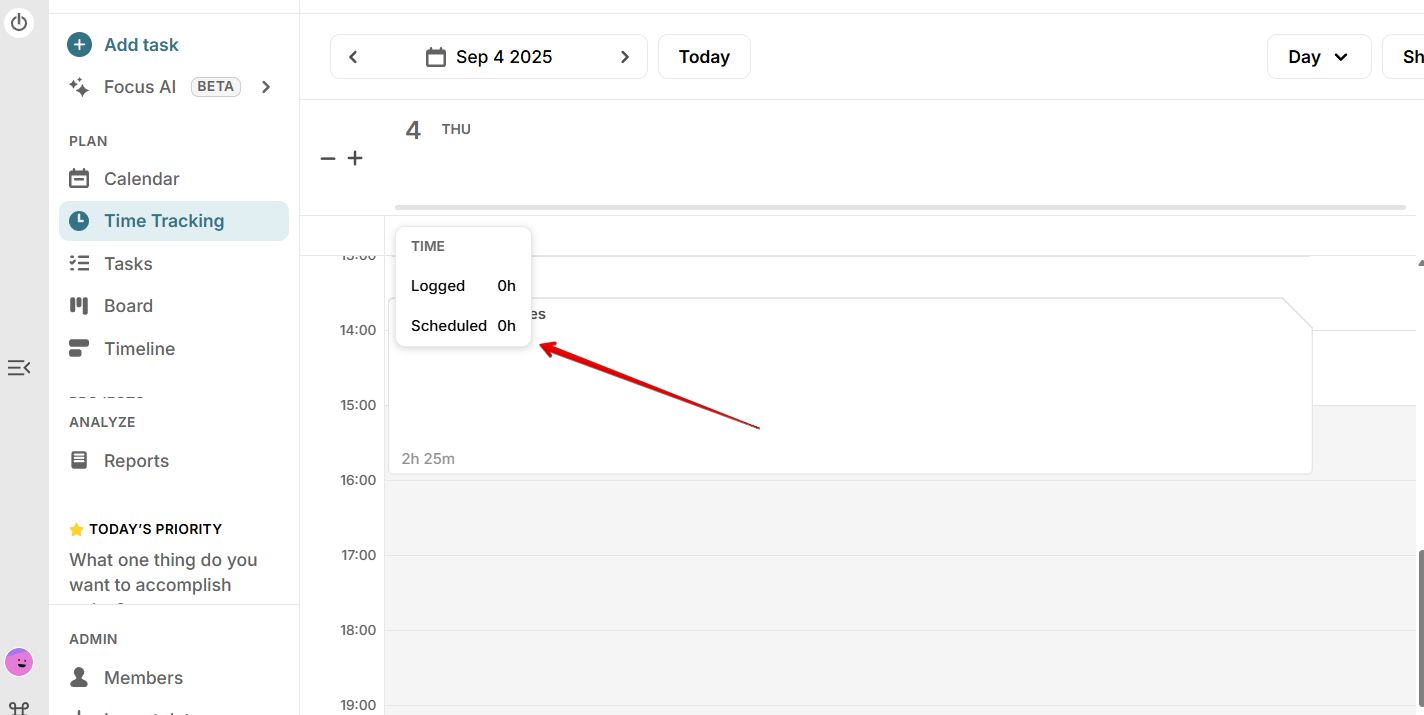Viewport: 1424px width, 715px height.
Task: Zoom in calendar with plus icon
Action: [x=355, y=159]
